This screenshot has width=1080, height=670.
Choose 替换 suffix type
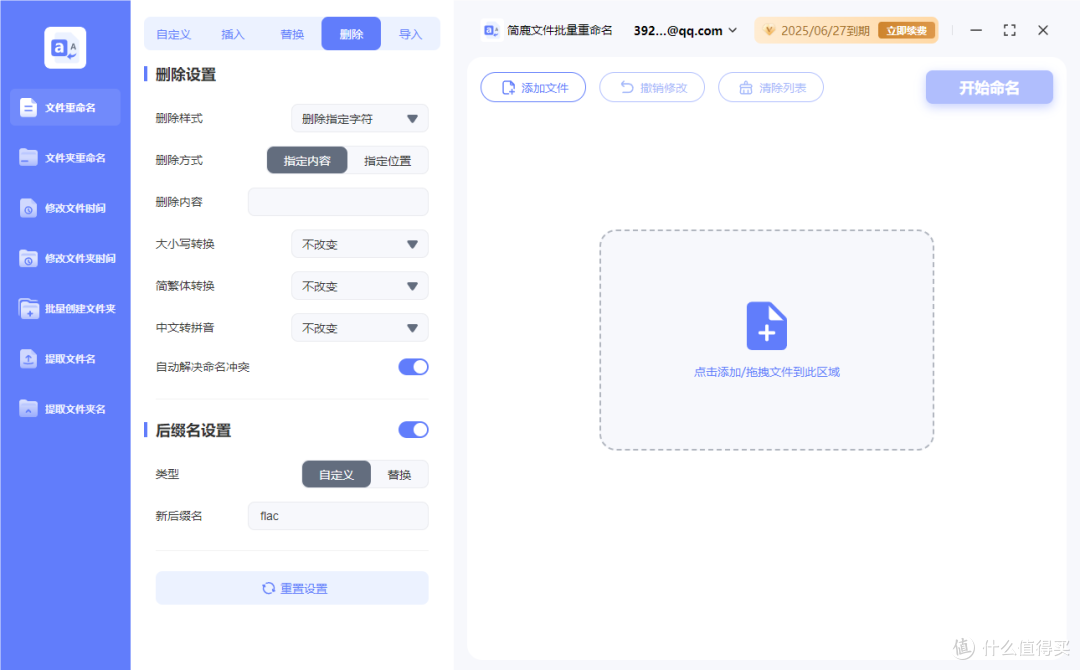coord(399,474)
